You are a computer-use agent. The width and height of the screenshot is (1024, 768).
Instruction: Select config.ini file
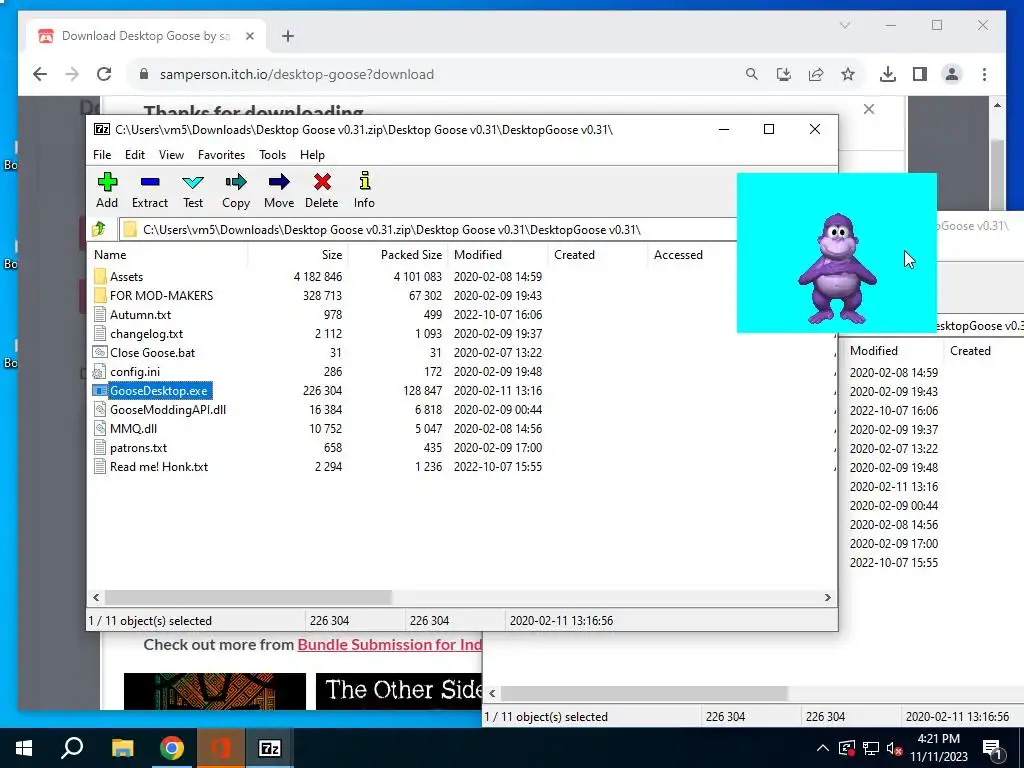135,372
